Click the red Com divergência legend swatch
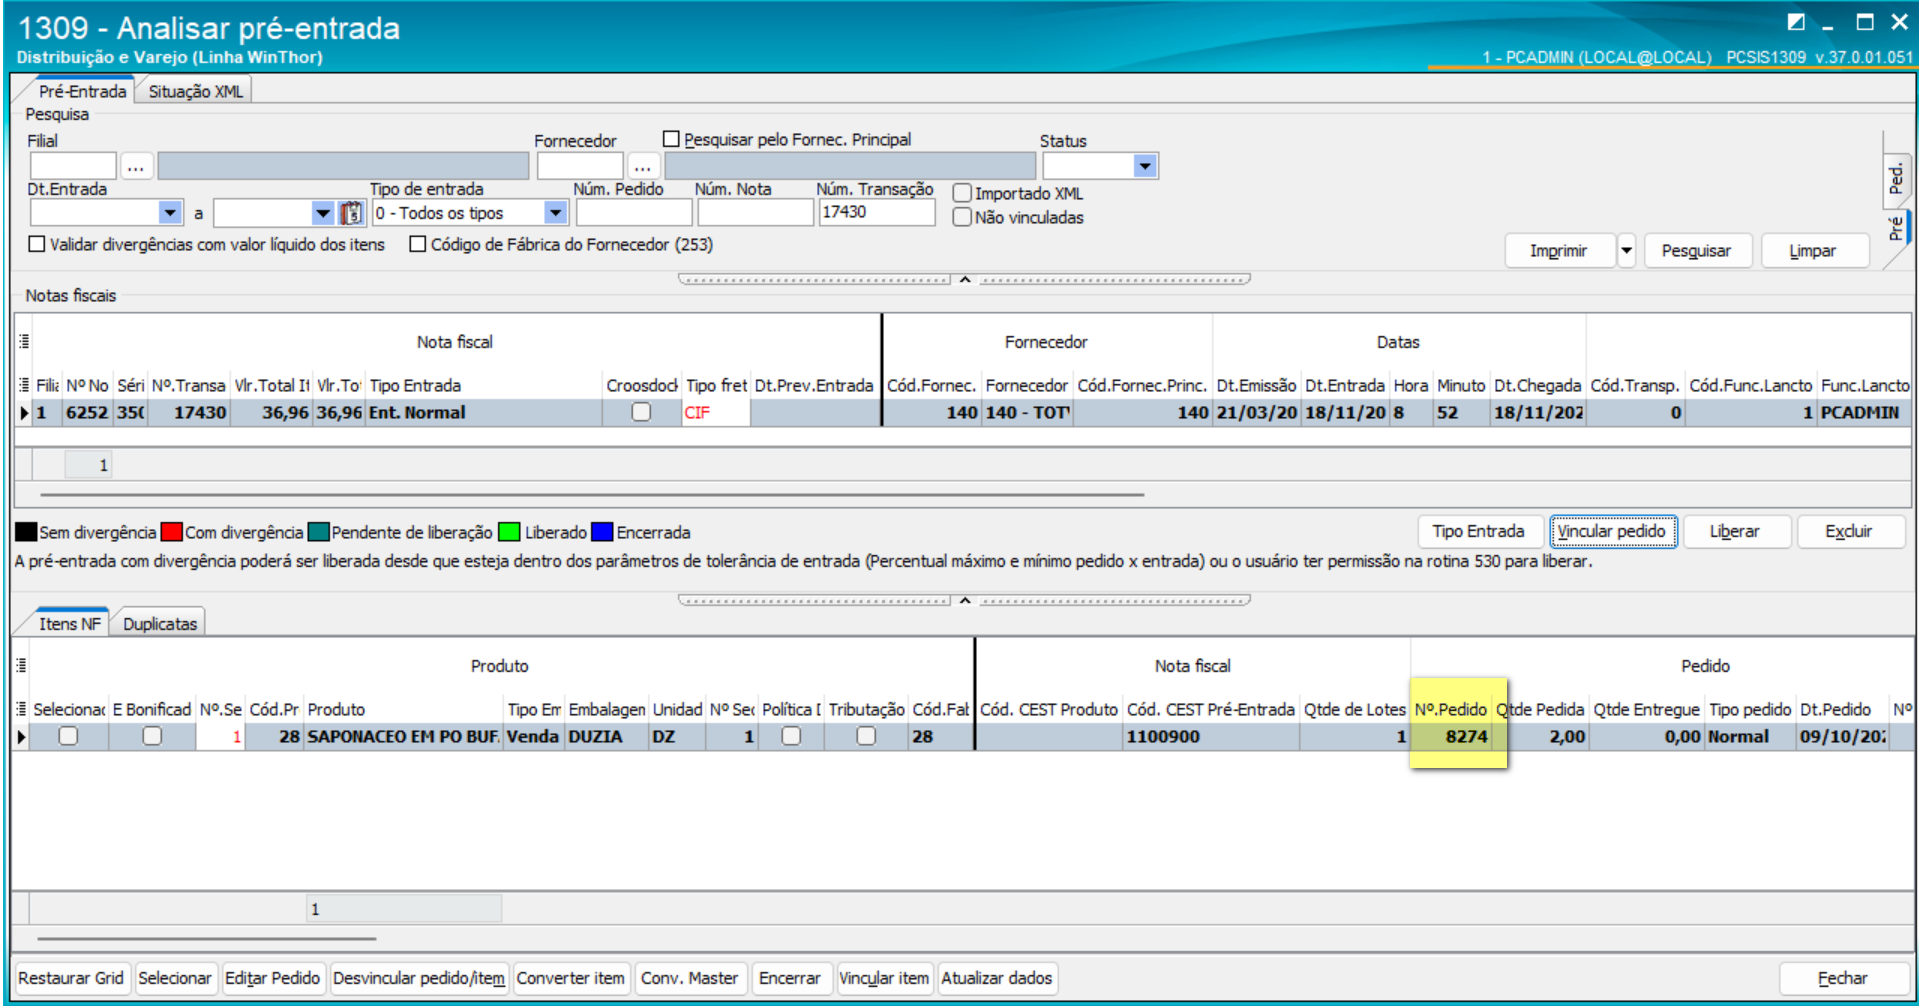This screenshot has height=1006, width=1922. point(172,532)
